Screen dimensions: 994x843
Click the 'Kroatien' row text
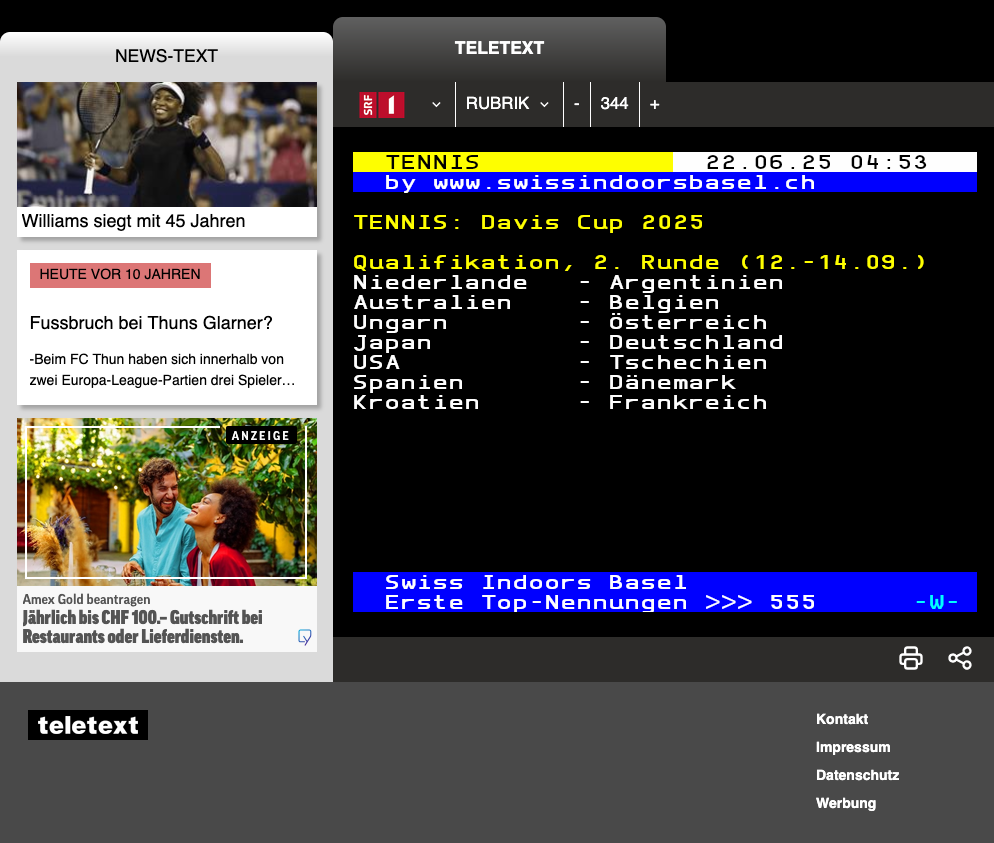(x=416, y=402)
